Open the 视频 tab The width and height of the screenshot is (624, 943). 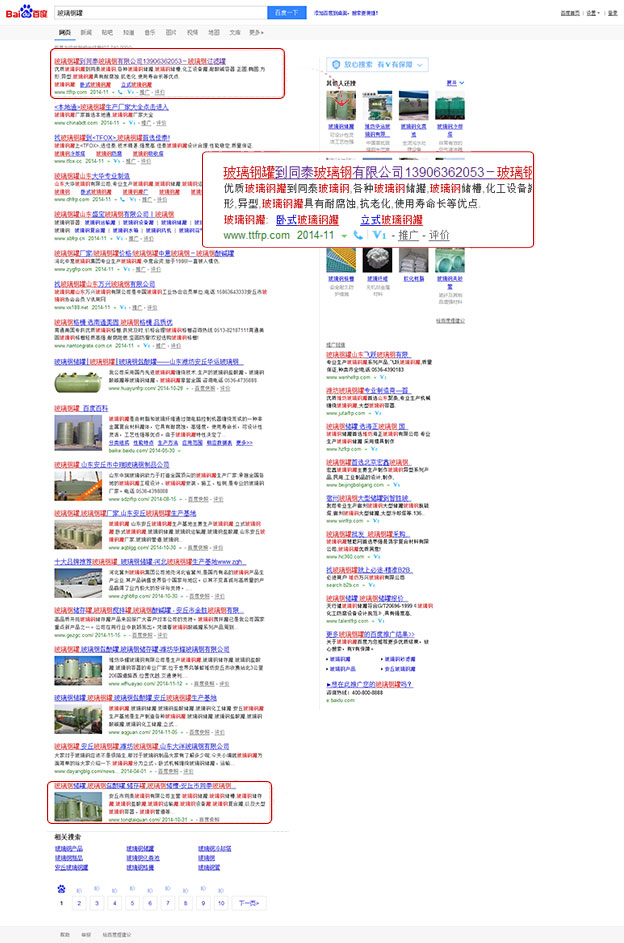(192, 32)
